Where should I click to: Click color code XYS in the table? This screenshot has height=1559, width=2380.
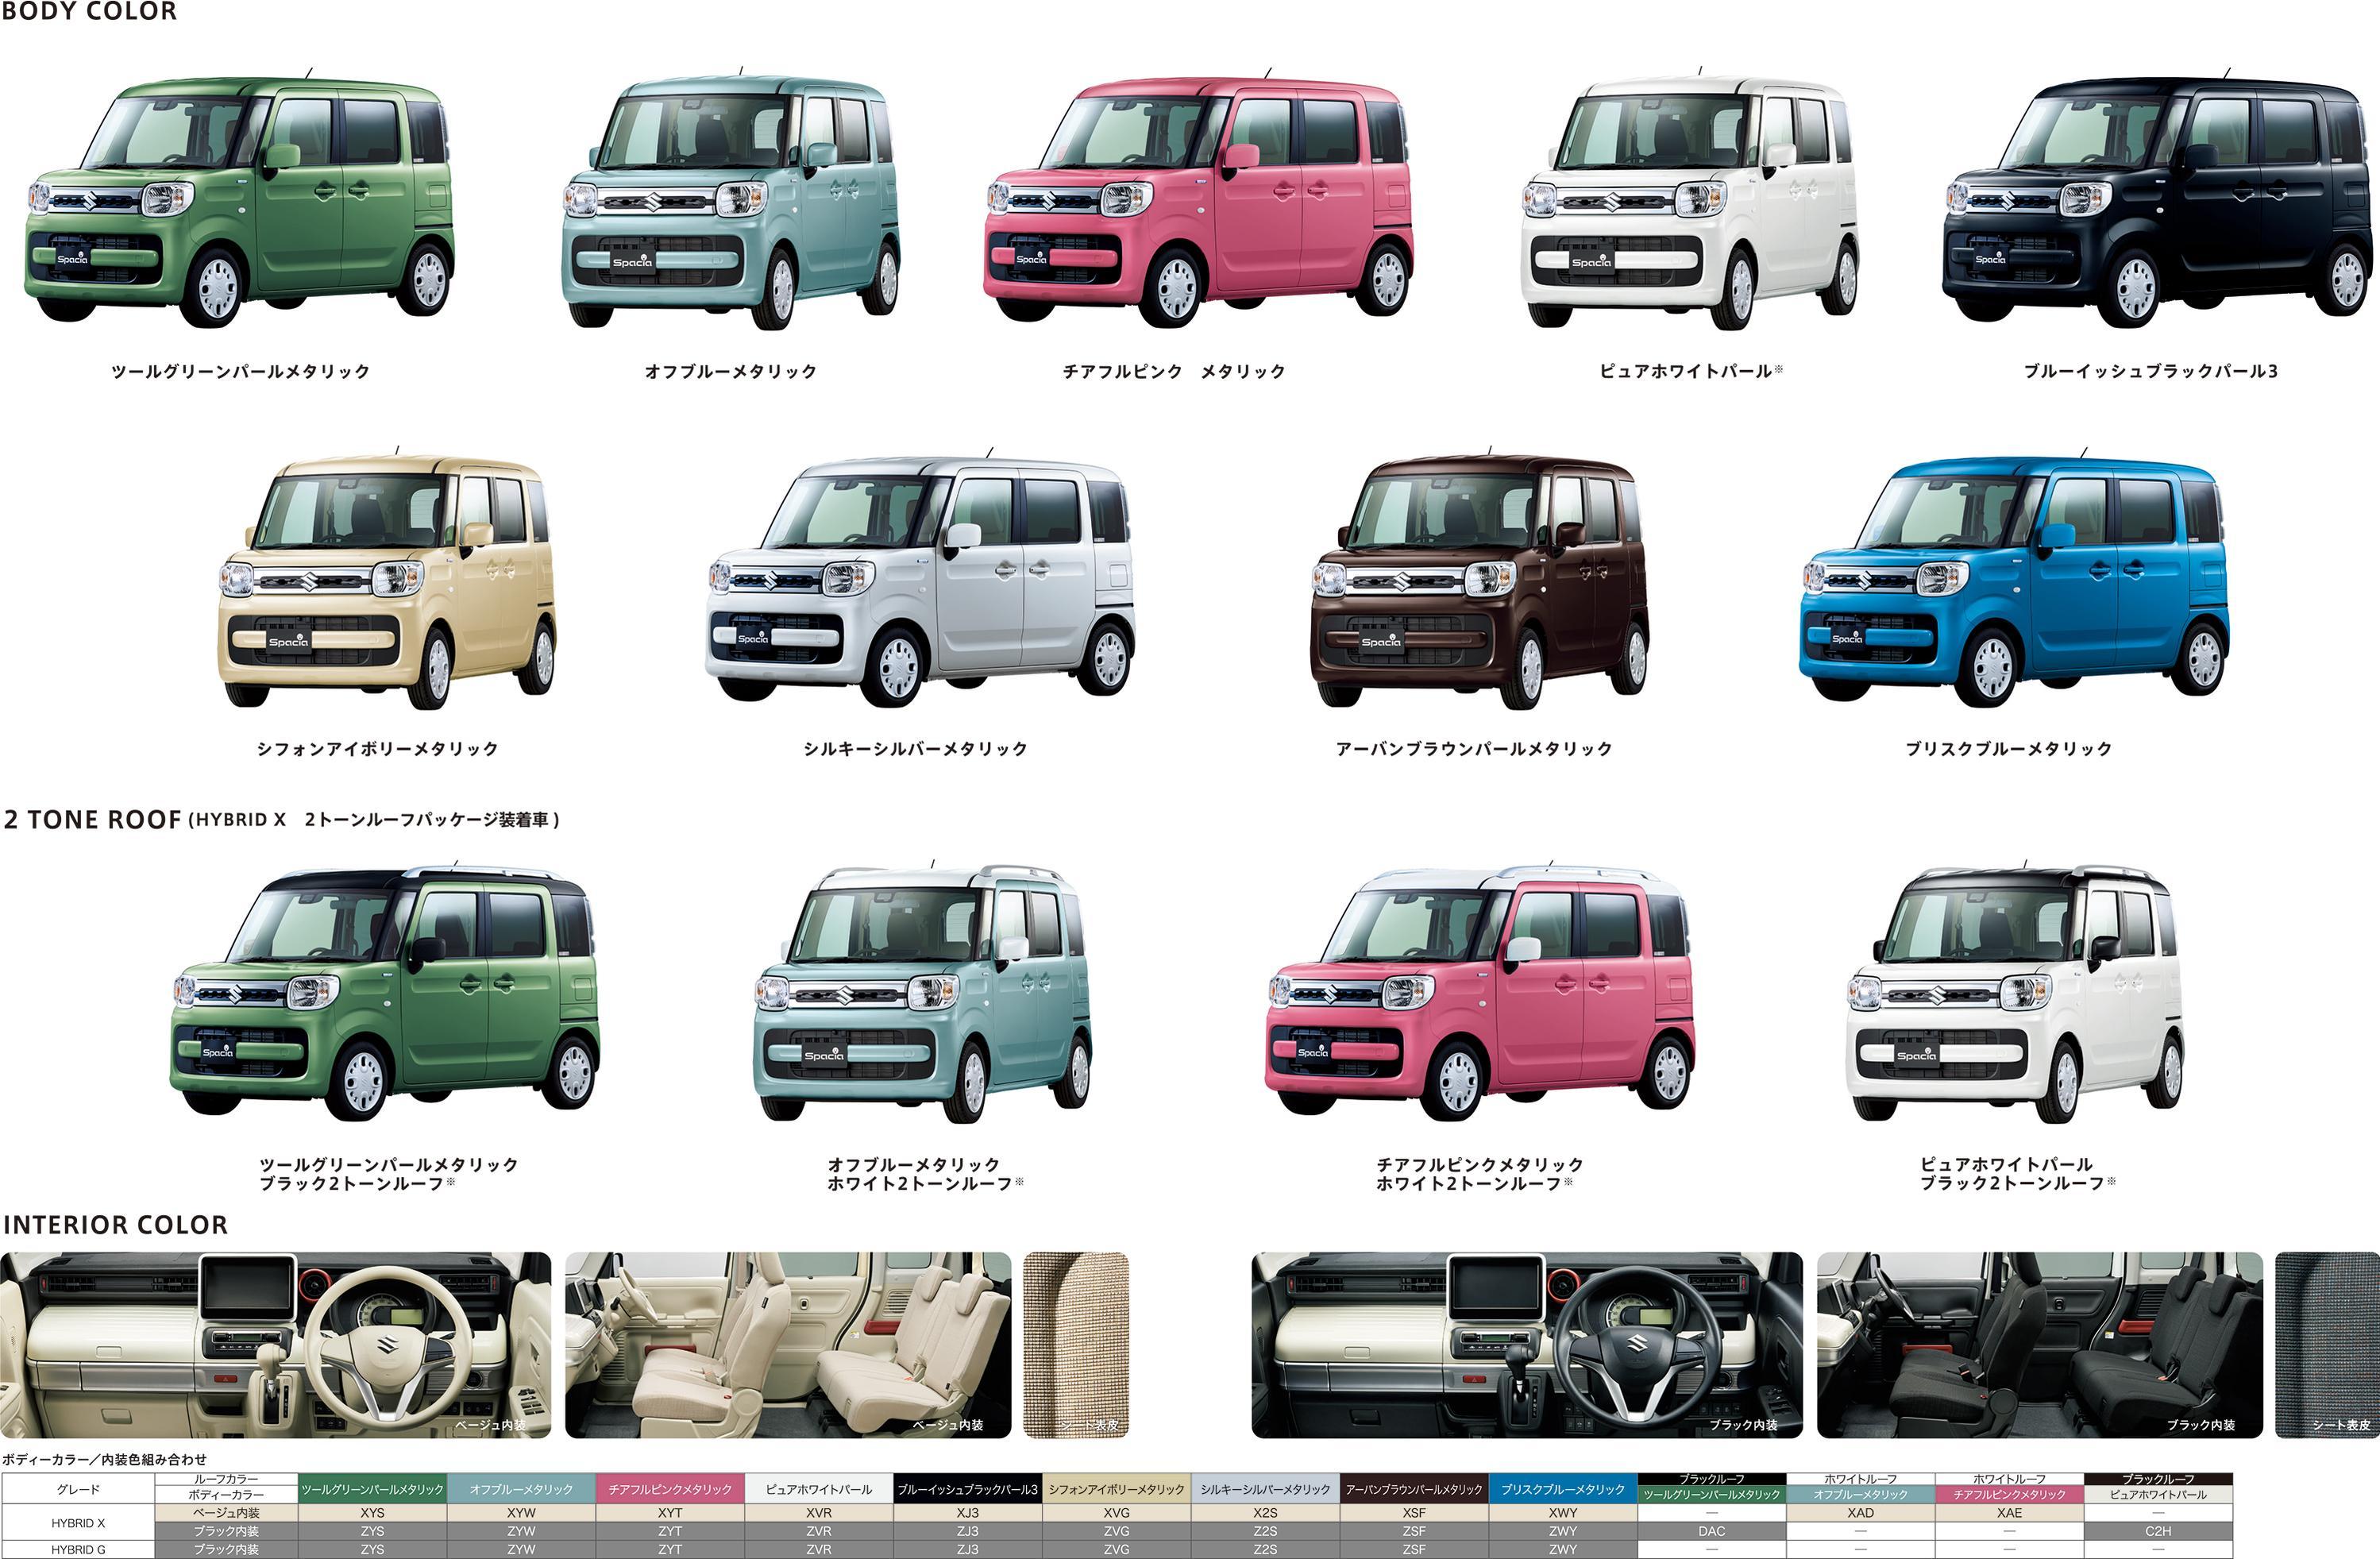372,1513
